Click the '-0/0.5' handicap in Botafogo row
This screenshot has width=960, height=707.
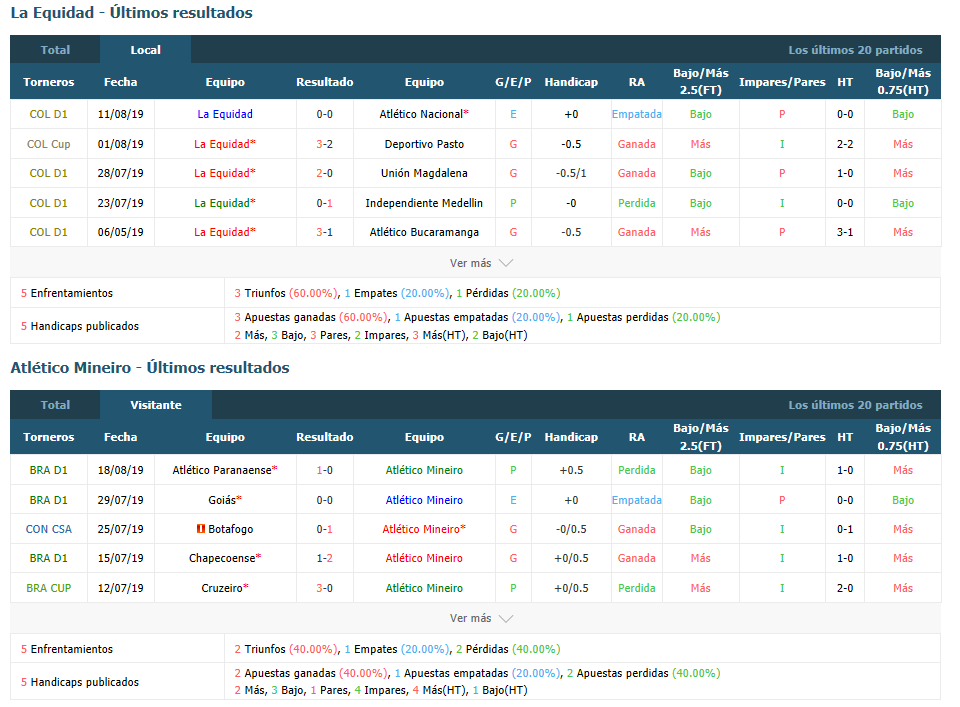coord(571,529)
